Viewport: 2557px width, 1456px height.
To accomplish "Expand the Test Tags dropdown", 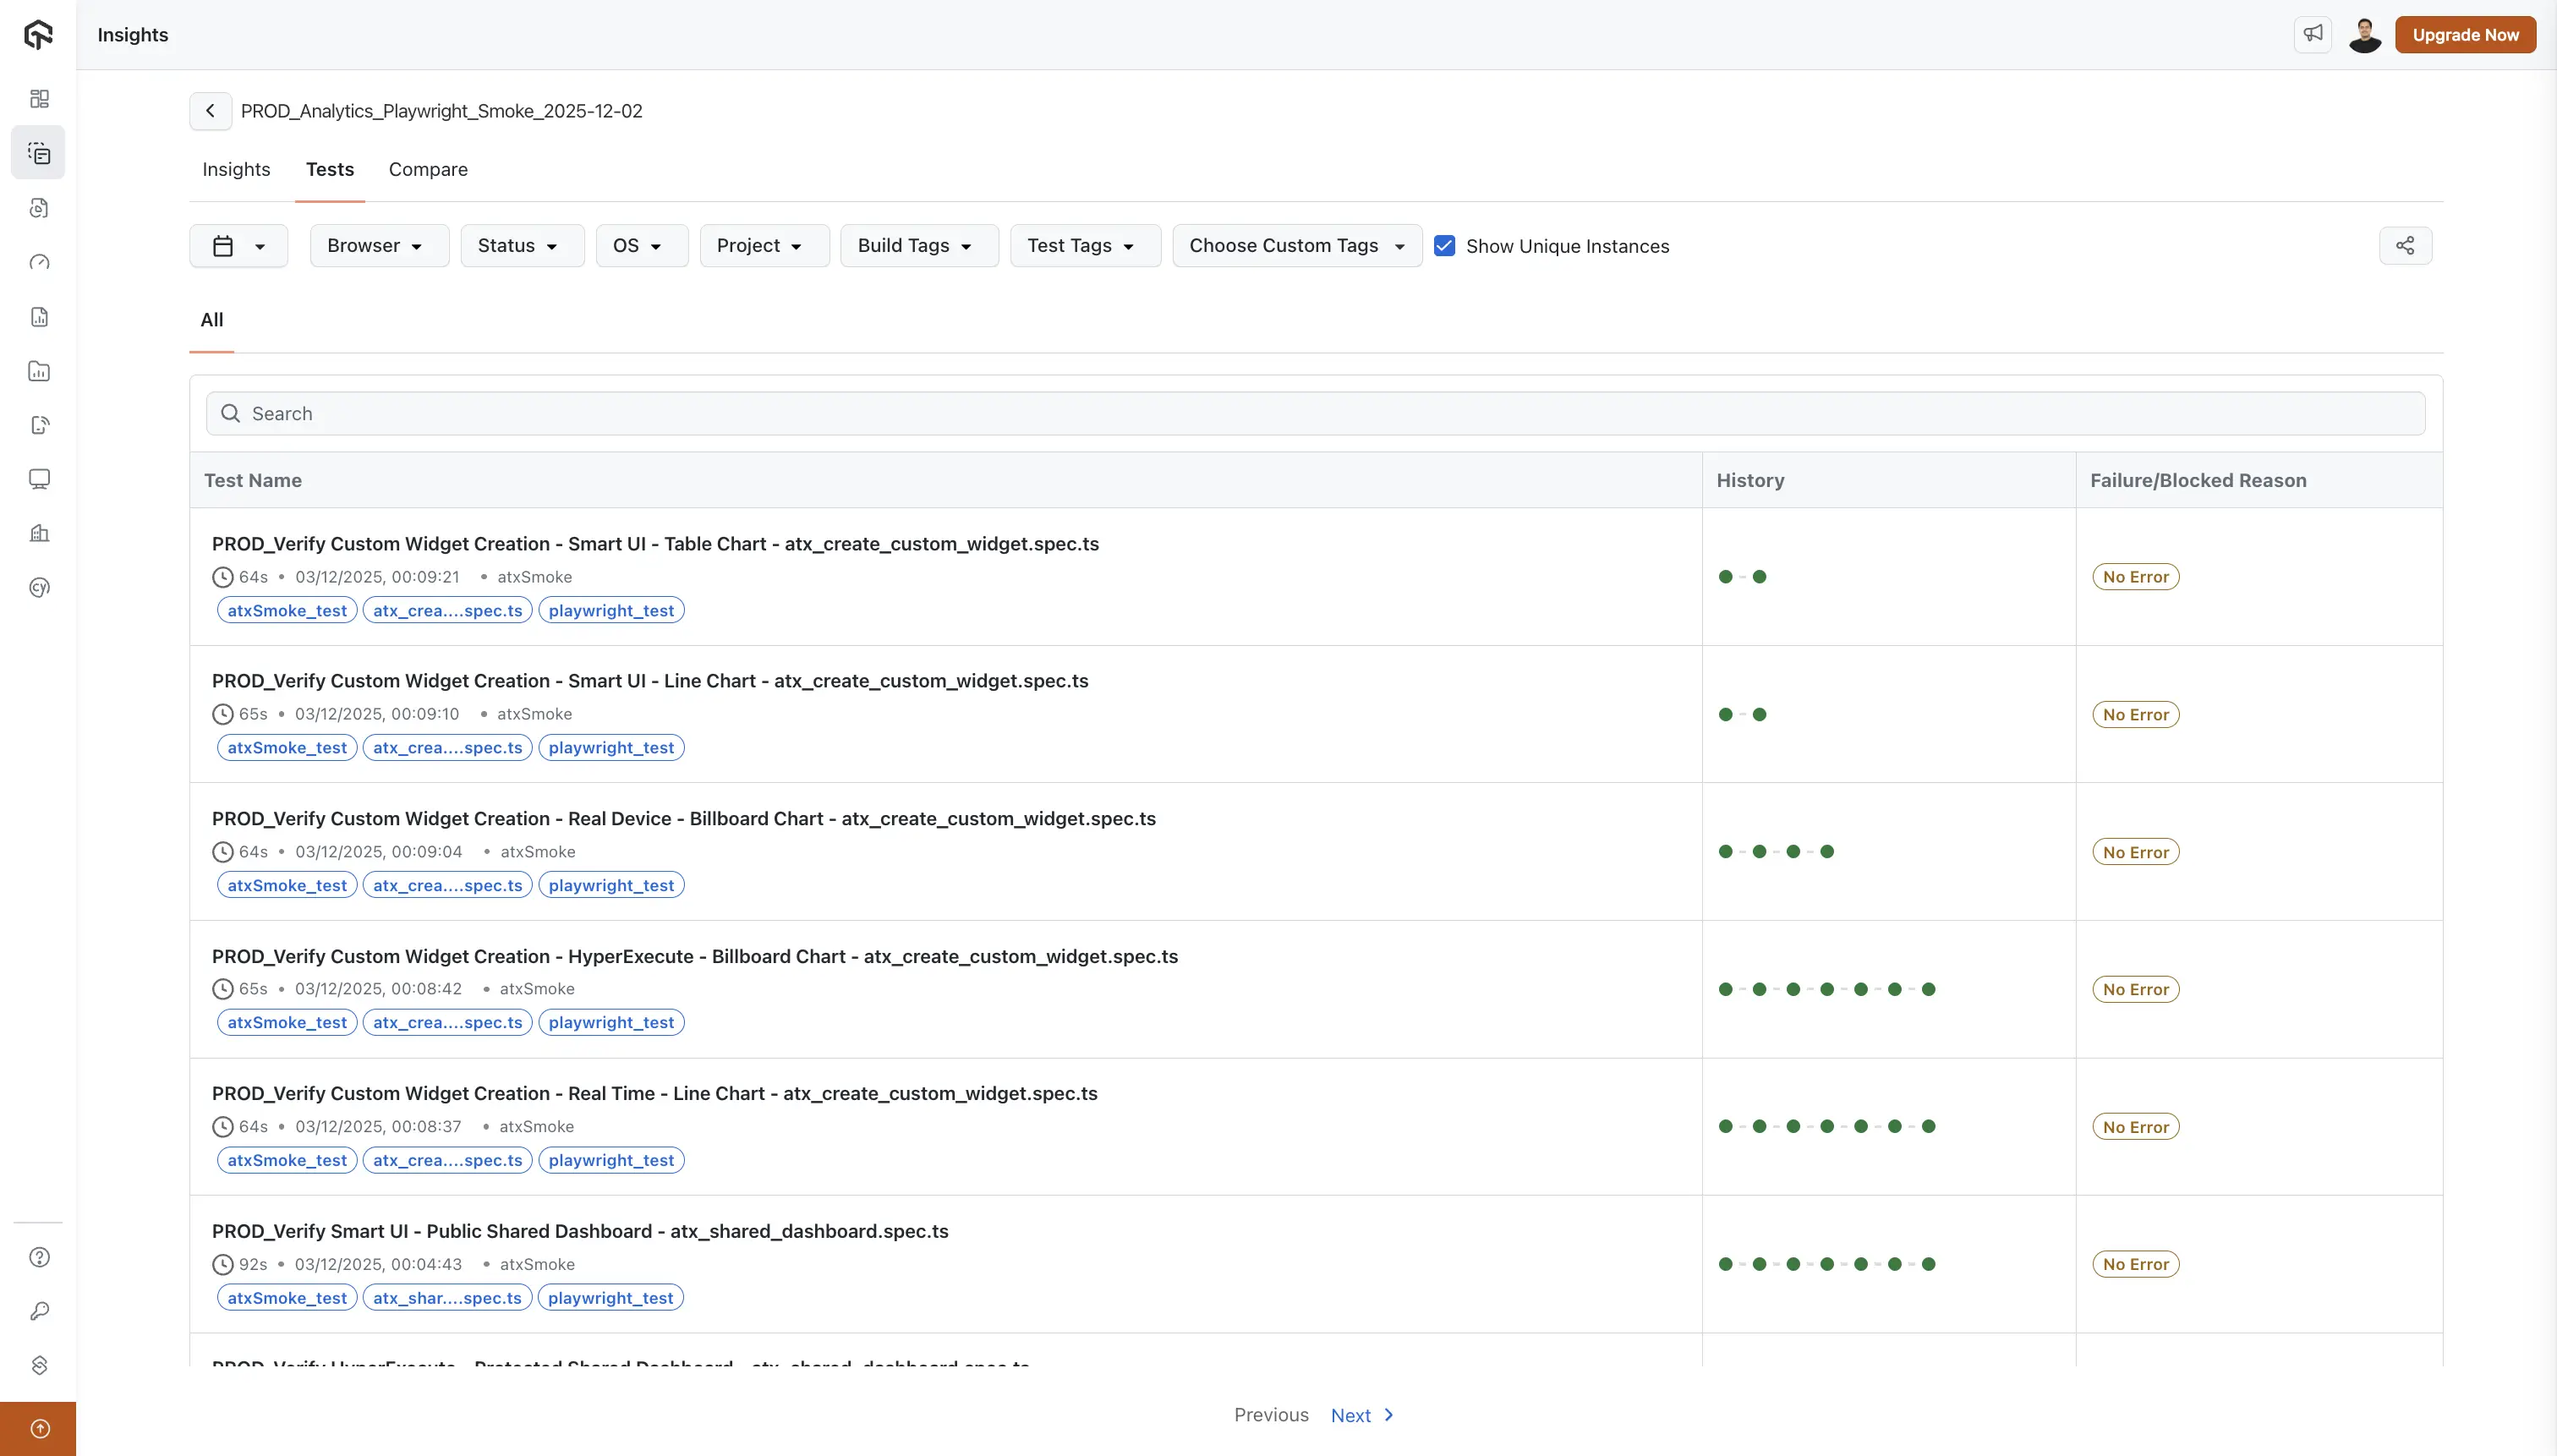I will pyautogui.click(x=1084, y=245).
